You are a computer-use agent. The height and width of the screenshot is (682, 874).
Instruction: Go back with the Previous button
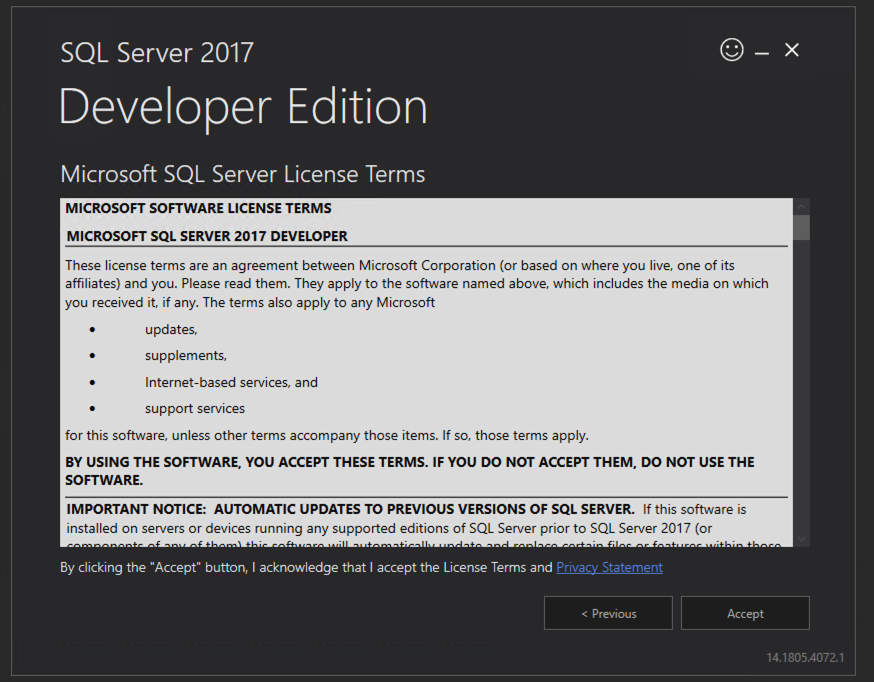point(608,613)
